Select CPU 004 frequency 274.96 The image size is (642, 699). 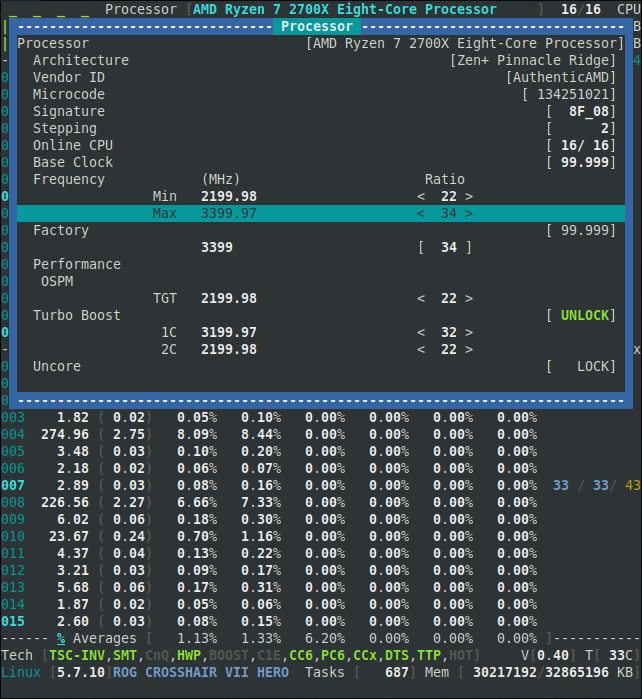[65, 435]
